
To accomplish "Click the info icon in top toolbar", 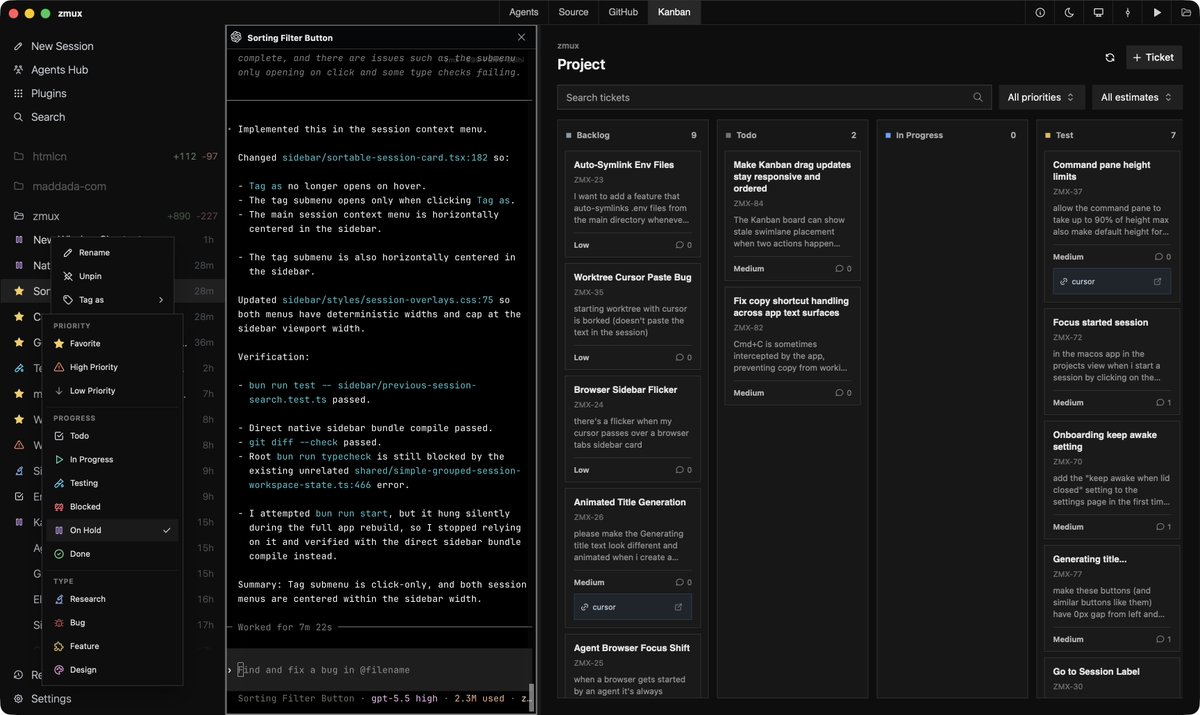I will 1040,13.
